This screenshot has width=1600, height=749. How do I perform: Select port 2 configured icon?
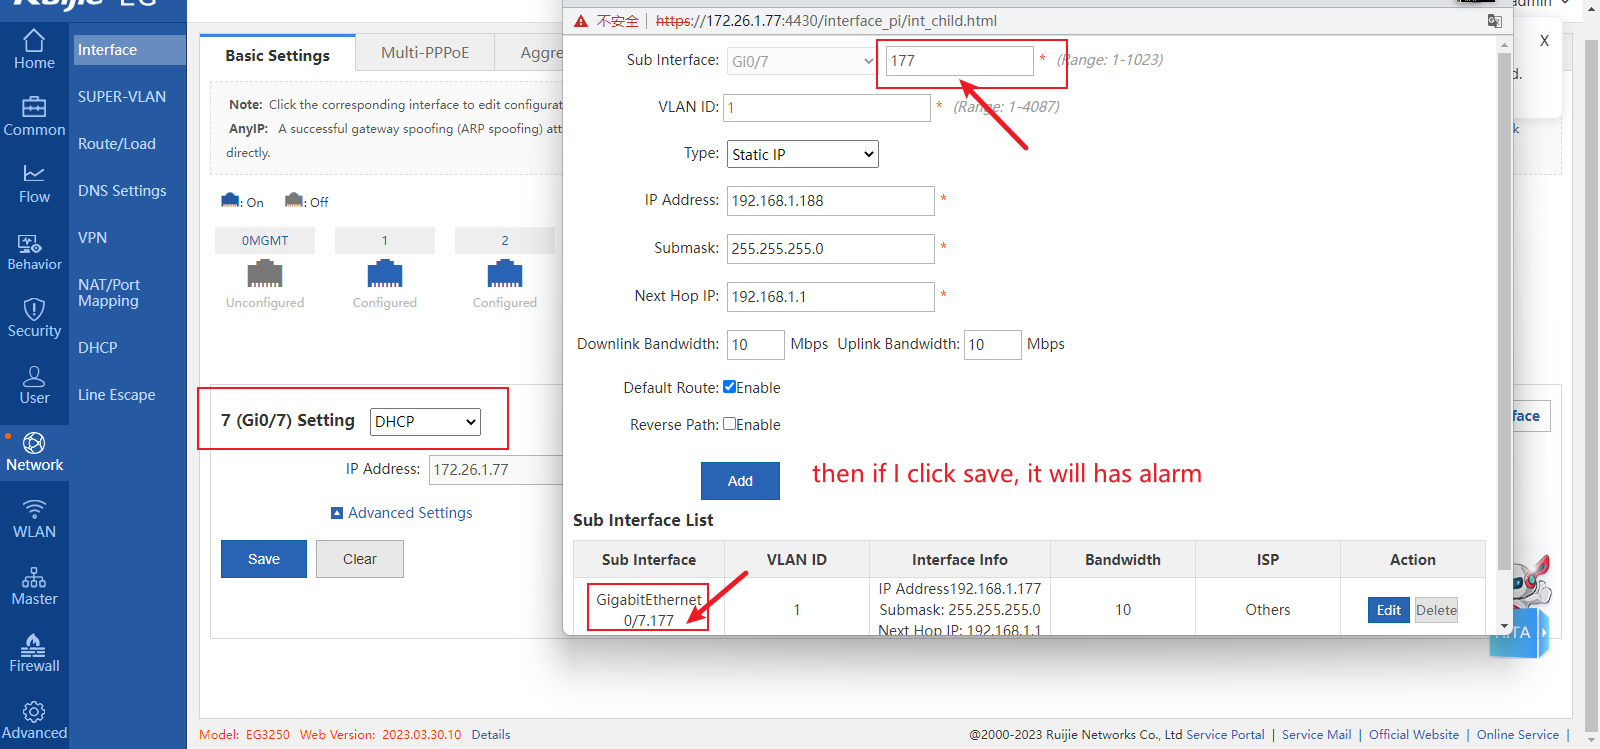[505, 273]
